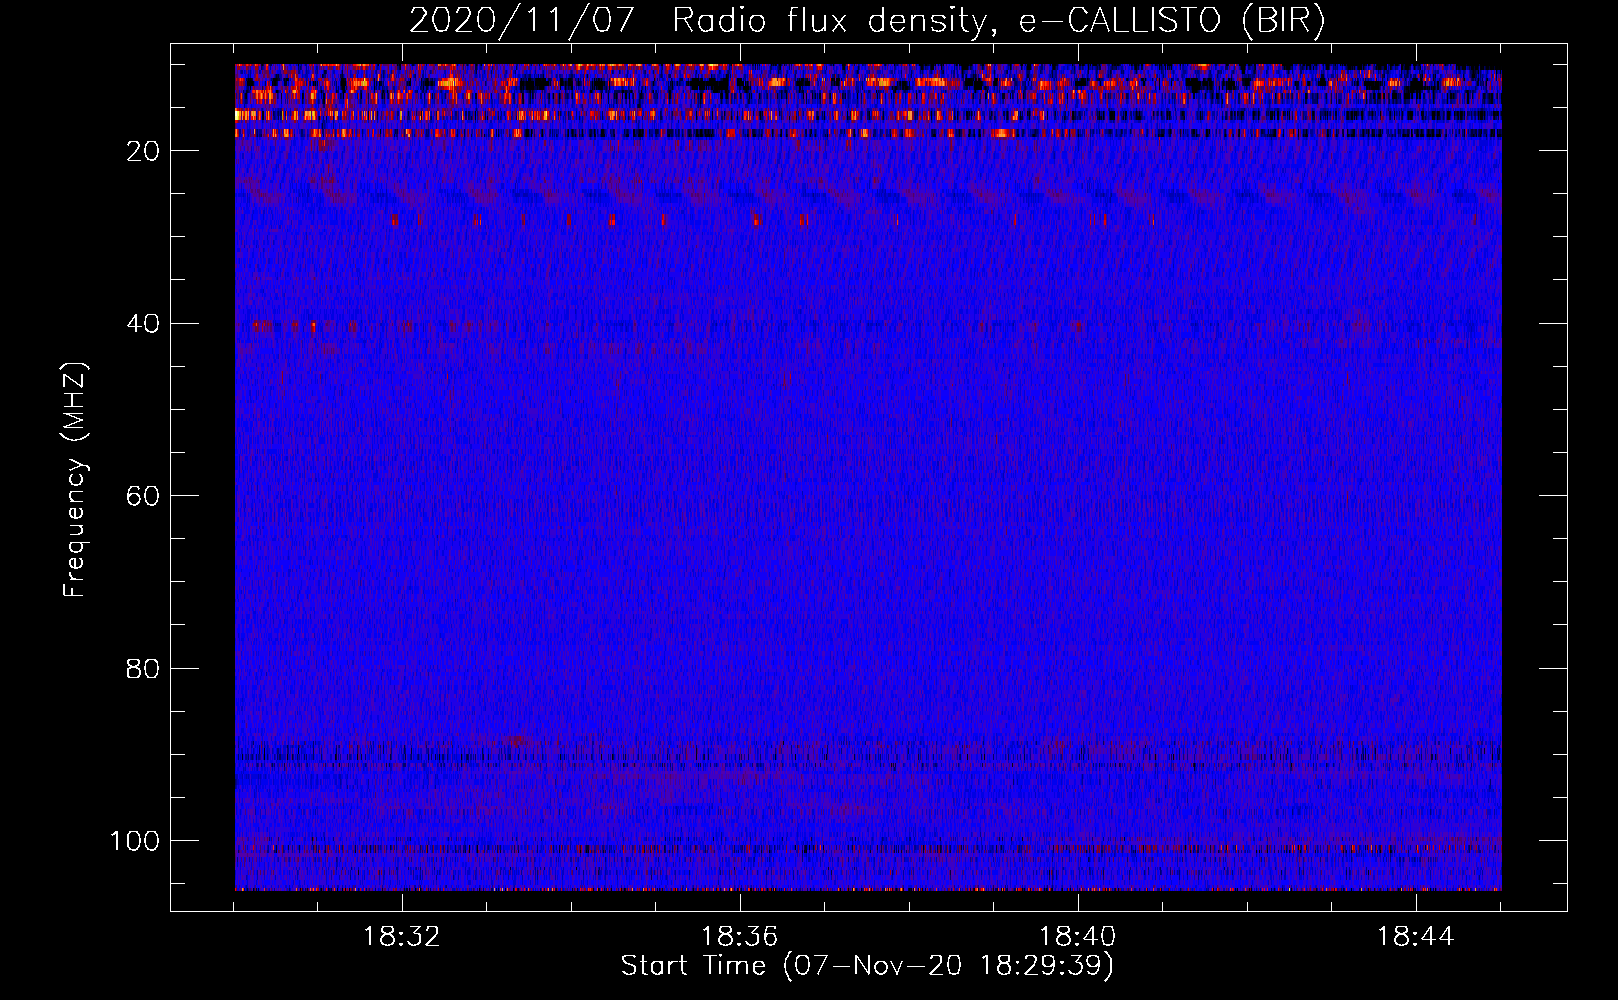Click the 18:36 time tick label
This screenshot has width=1618, height=1000.
pyautogui.click(x=740, y=937)
